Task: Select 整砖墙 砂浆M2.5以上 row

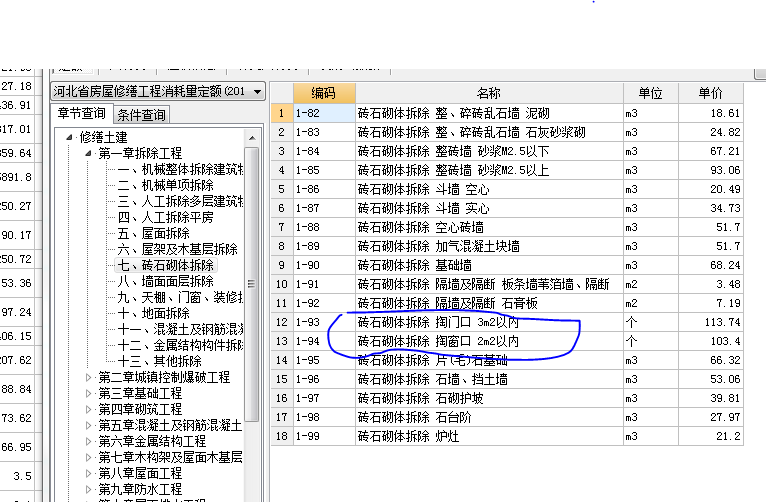Action: 507,170
